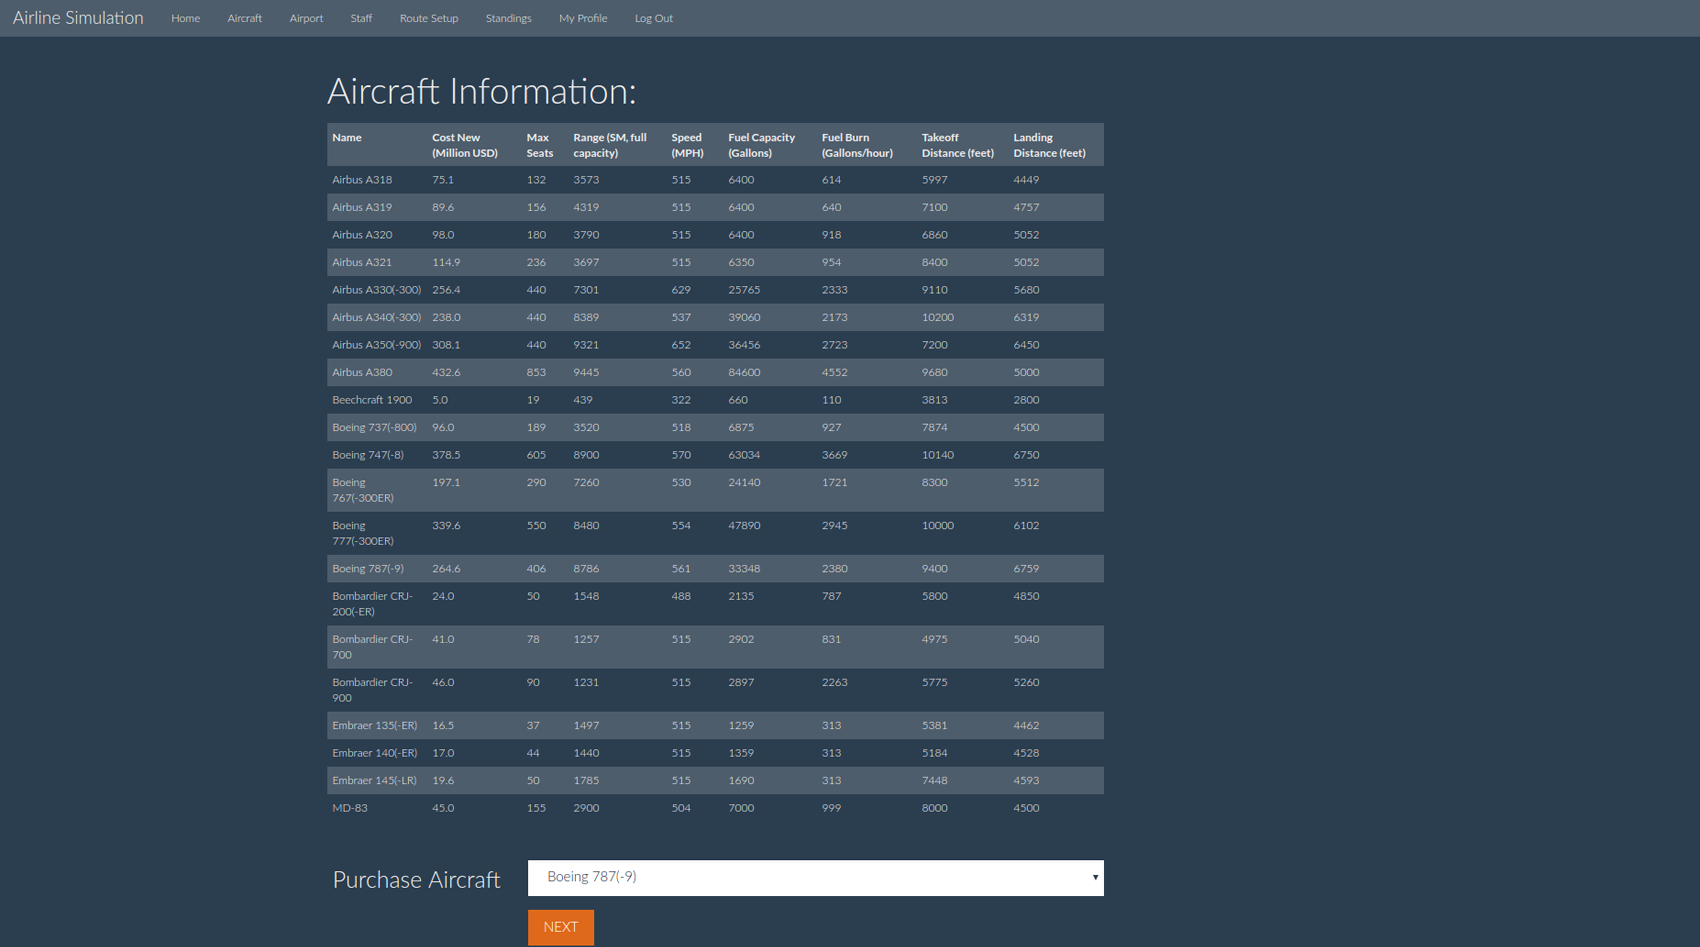Click the Bombardier CRJ-900 fuel burn 2263
Screen dimensions: 1700x947
tap(835, 683)
